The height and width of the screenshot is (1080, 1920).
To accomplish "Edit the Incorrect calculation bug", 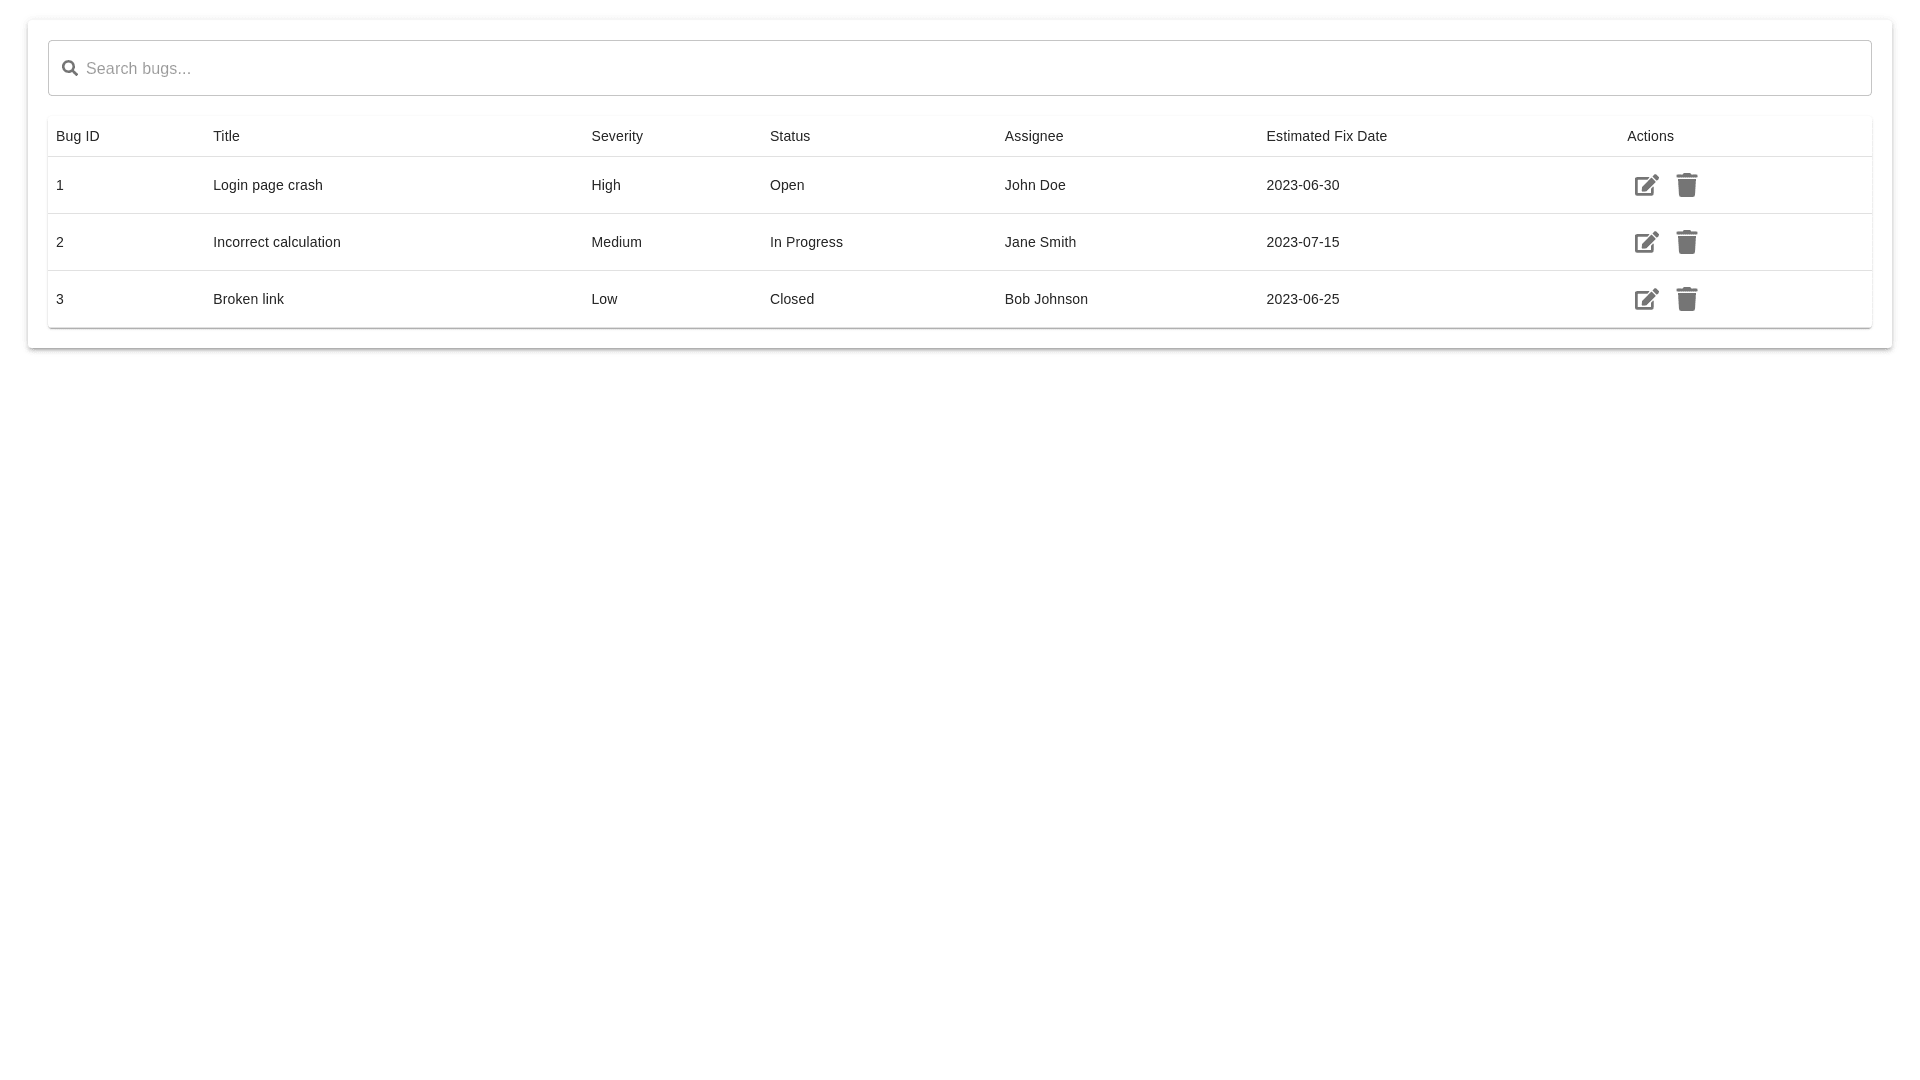I will tap(1646, 243).
